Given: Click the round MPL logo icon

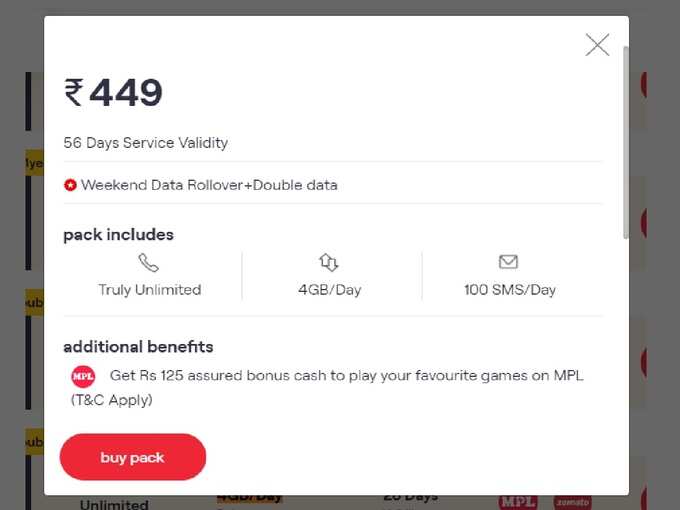Looking at the screenshot, I should coord(83,376).
